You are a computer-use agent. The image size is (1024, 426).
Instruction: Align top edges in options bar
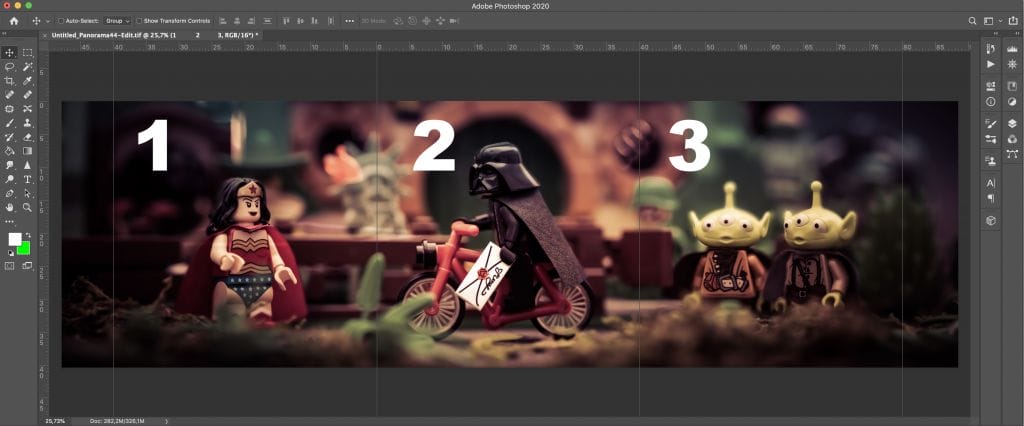(286, 21)
